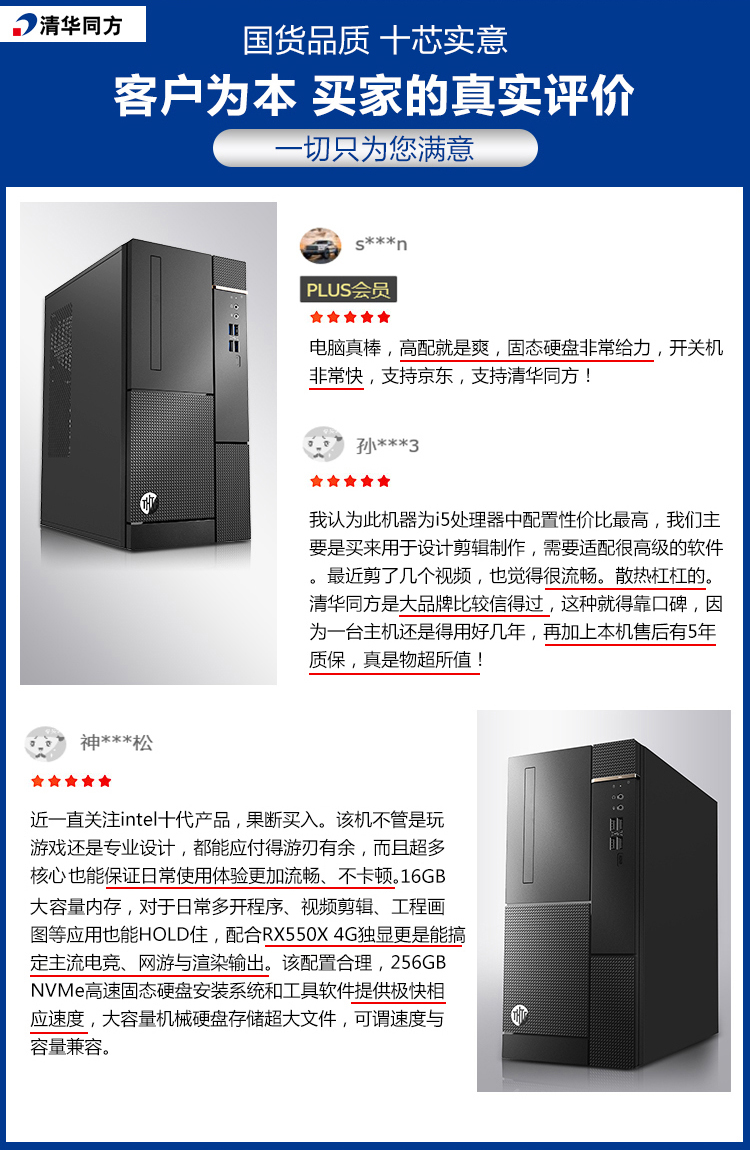Click the five stars under 孙***3
The height and width of the screenshot is (1150, 750).
(350, 481)
